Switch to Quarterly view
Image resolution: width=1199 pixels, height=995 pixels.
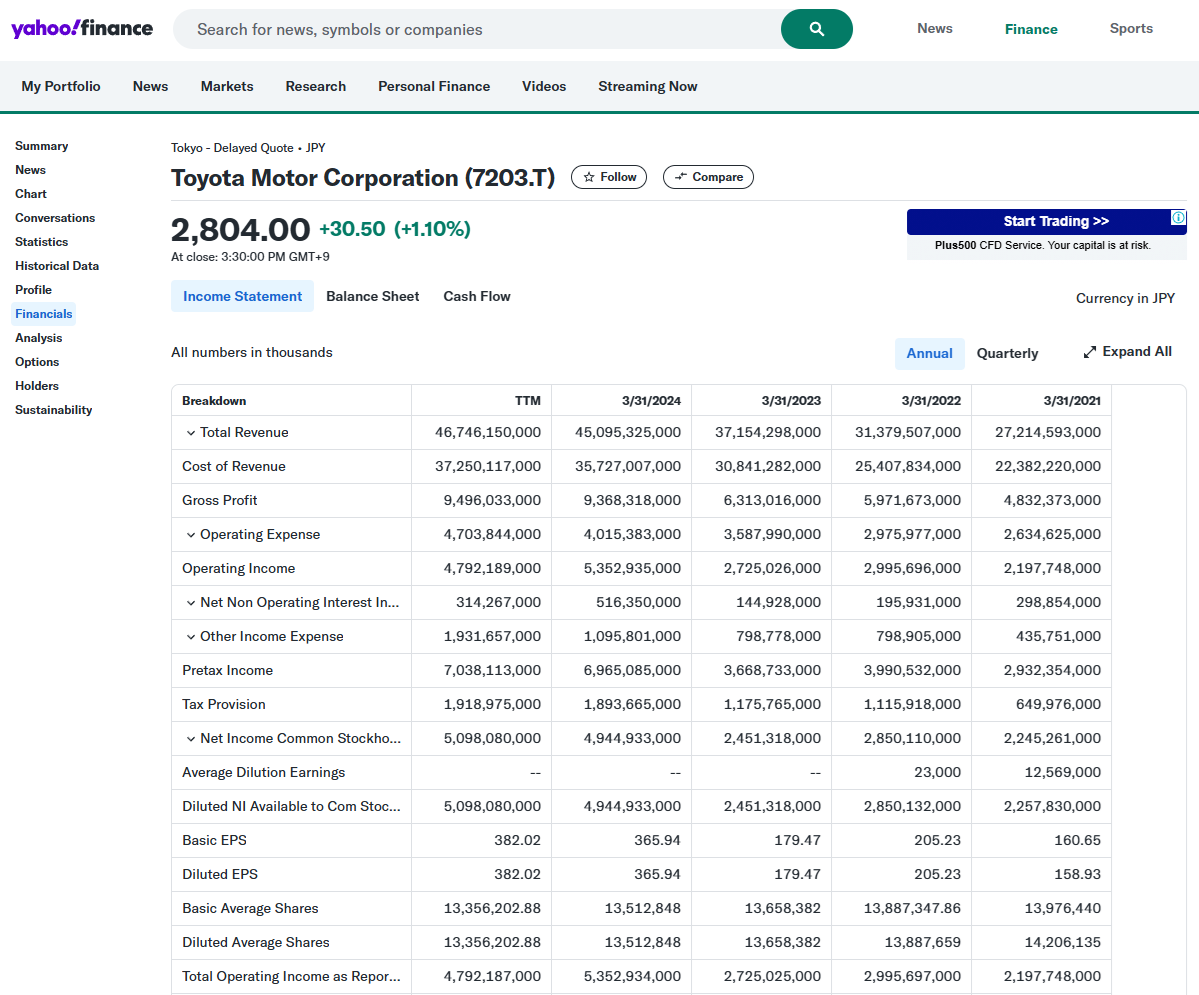1007,353
